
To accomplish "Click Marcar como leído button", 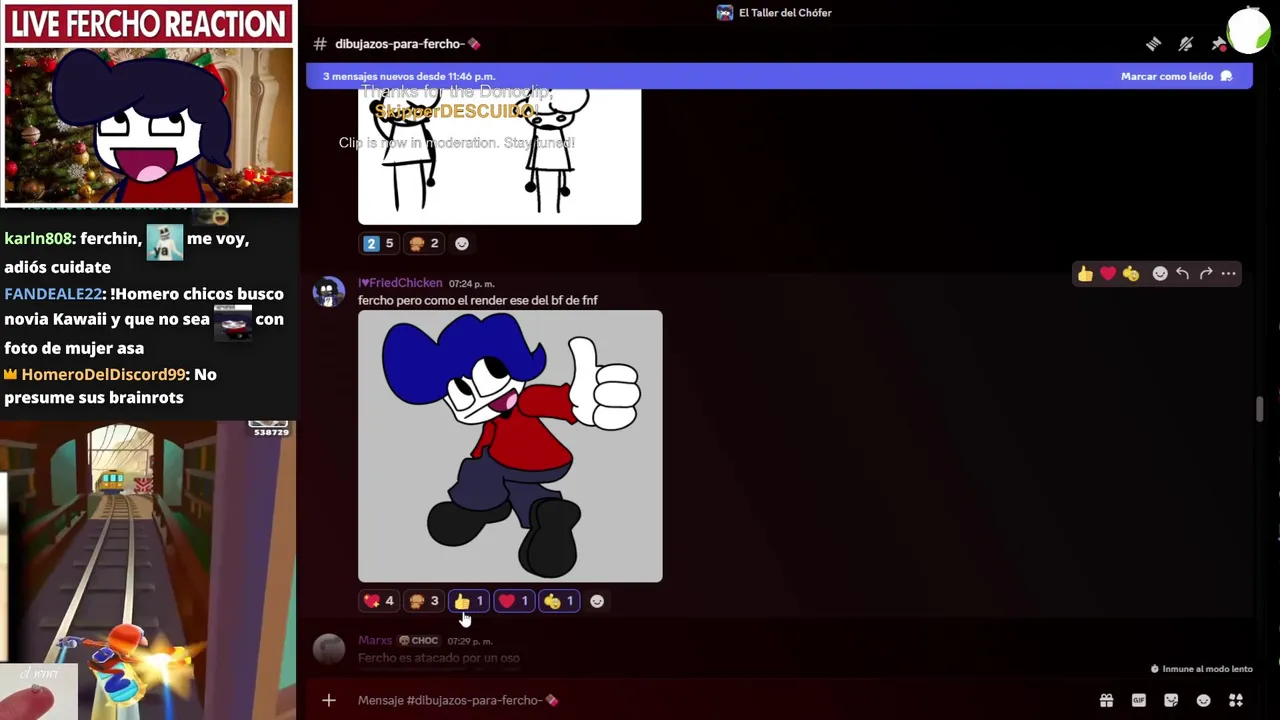I will coord(1177,76).
